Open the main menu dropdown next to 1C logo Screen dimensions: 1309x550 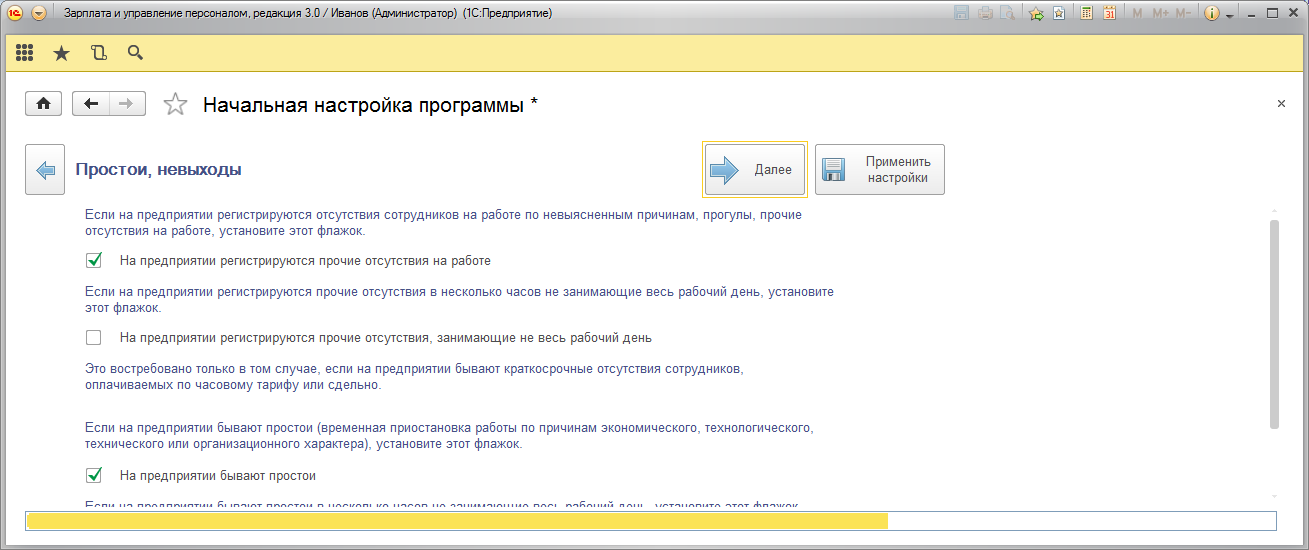click(39, 14)
